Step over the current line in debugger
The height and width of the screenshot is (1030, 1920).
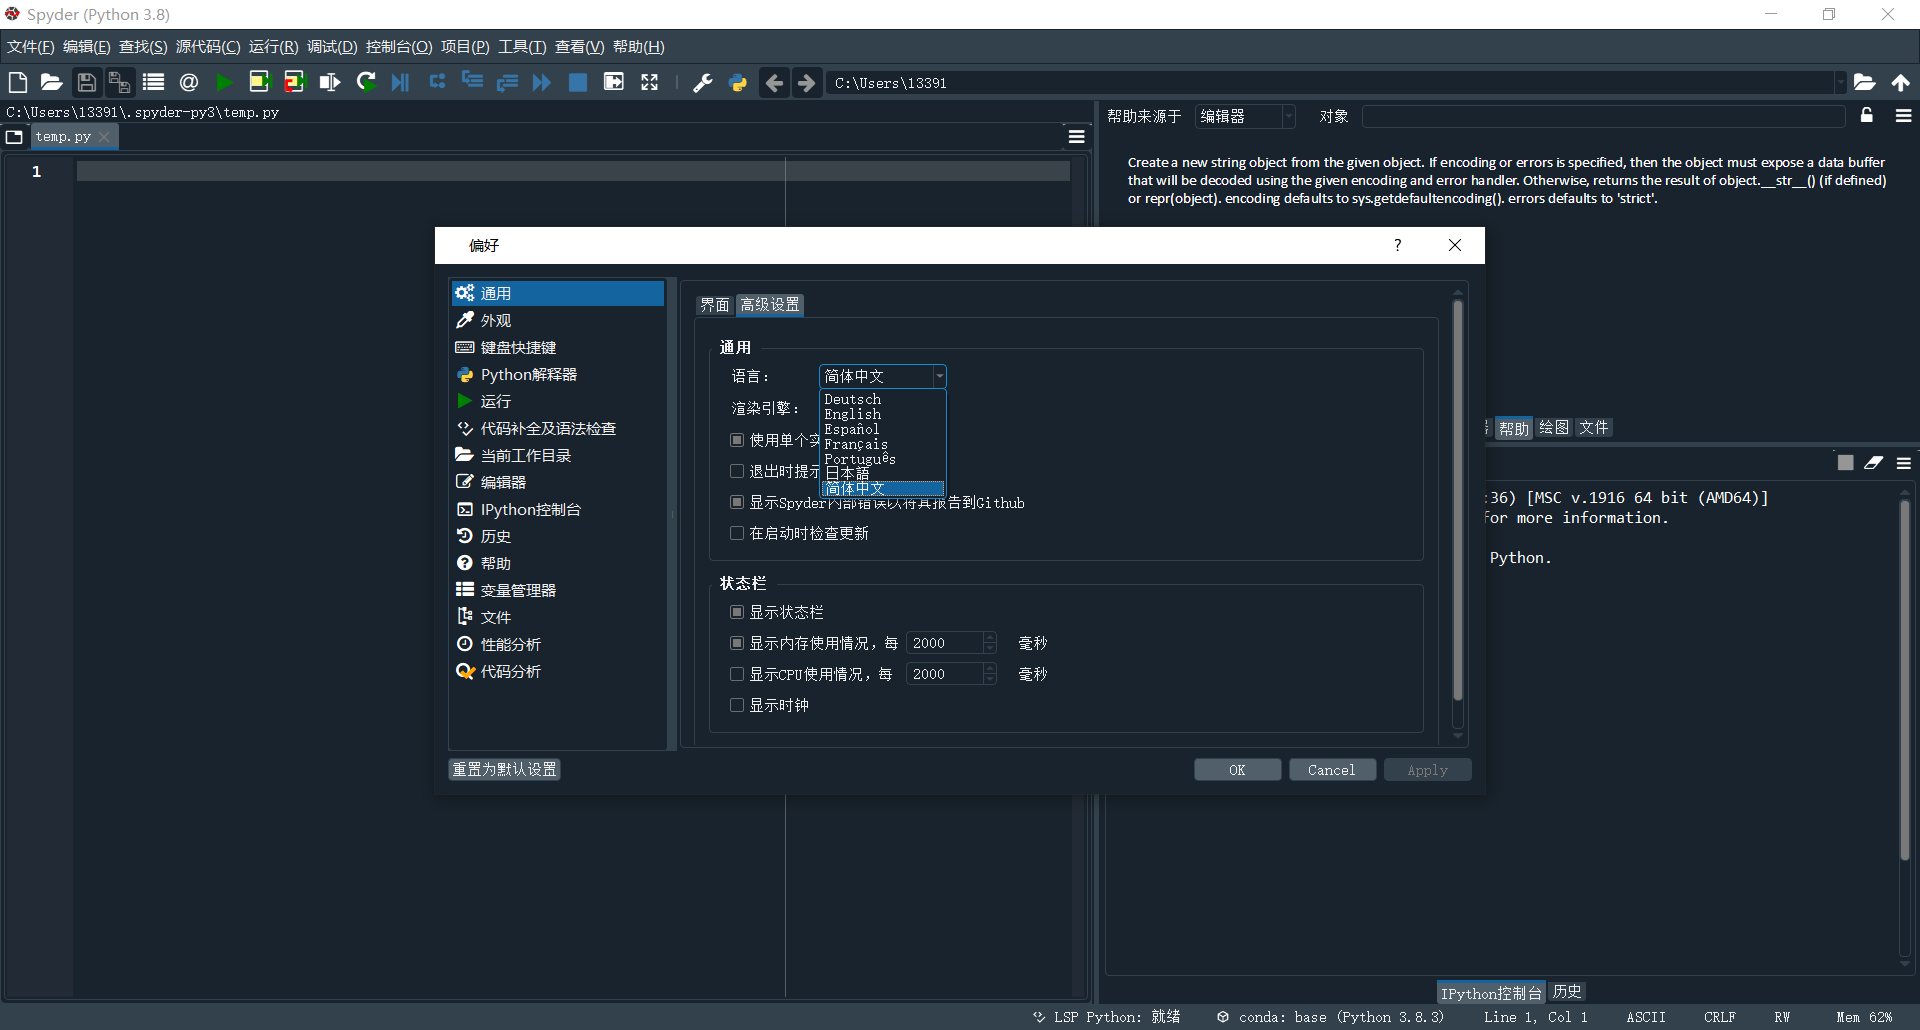[x=437, y=82]
